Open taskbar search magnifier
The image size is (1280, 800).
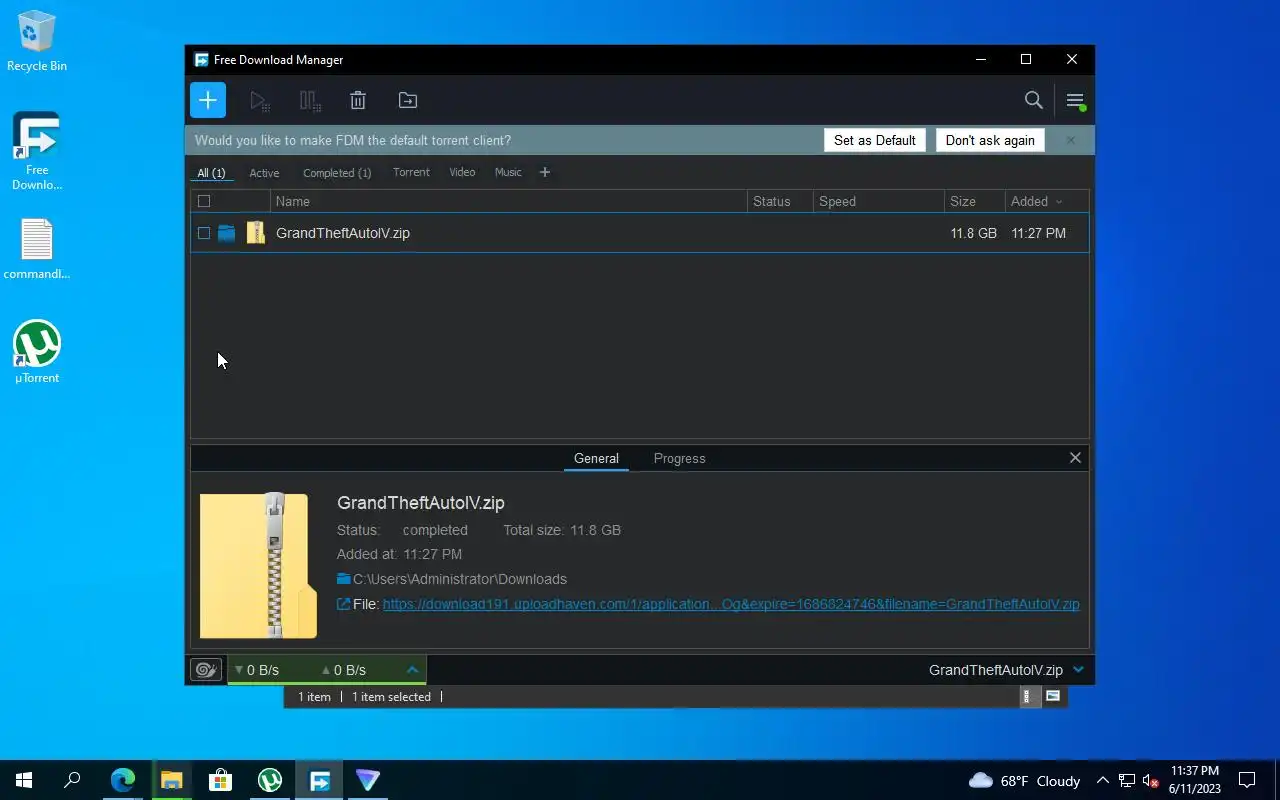72,780
